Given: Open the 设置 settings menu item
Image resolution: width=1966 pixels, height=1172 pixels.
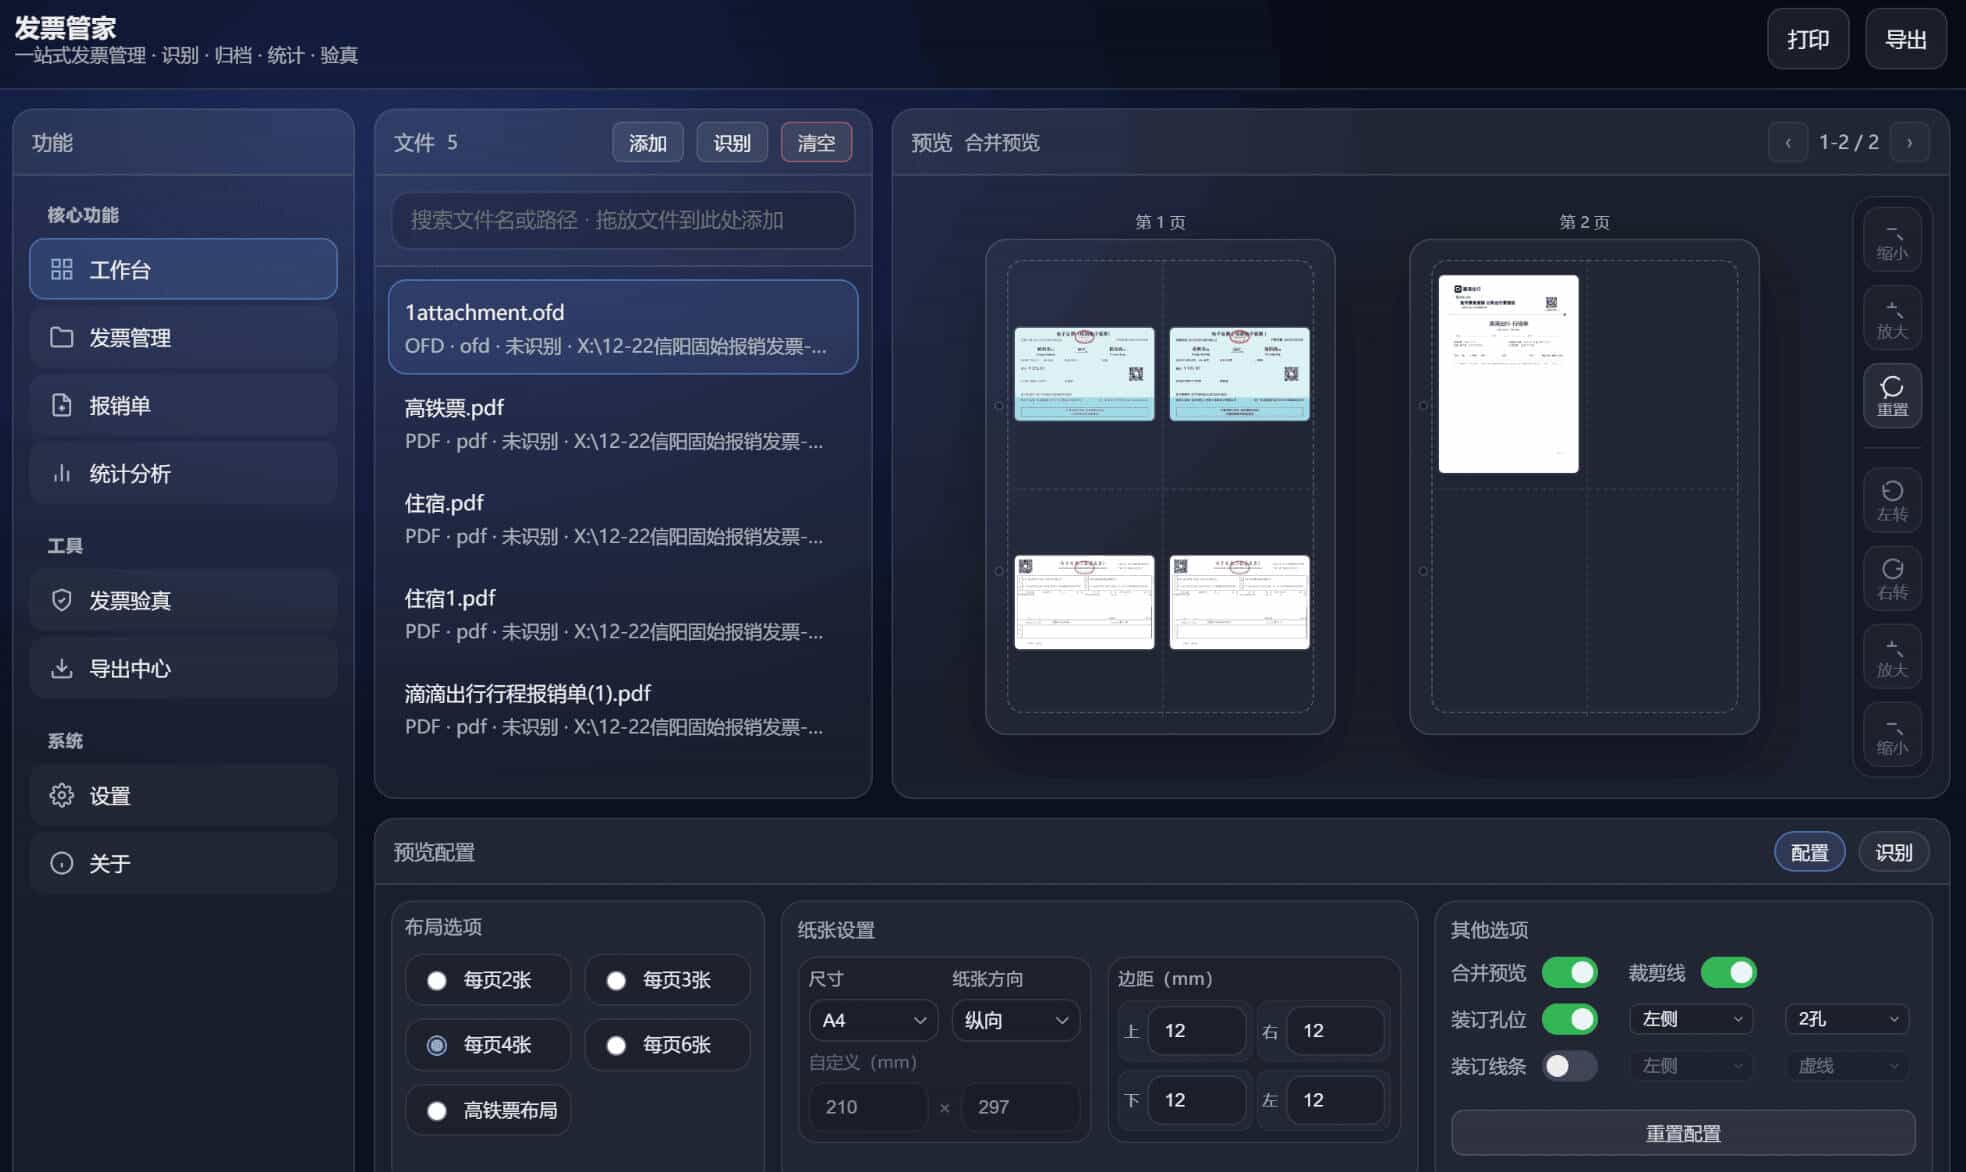Looking at the screenshot, I should [x=108, y=795].
